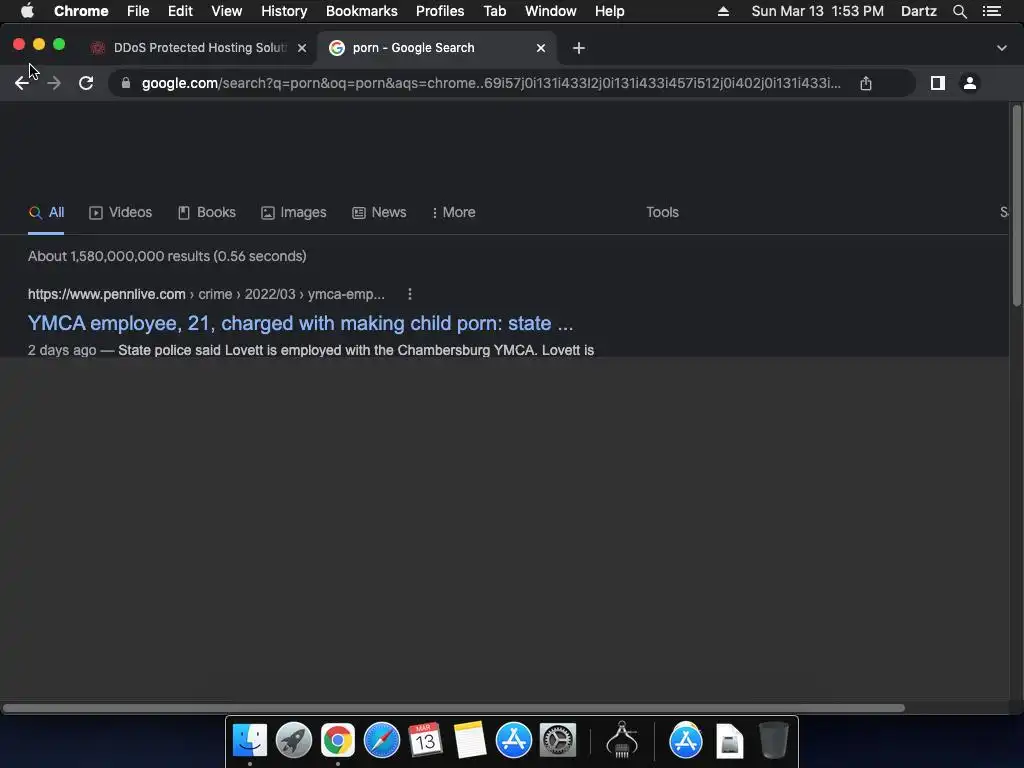Open Google Chrome from the Dock
Screen dimensions: 1024x768
338,741
